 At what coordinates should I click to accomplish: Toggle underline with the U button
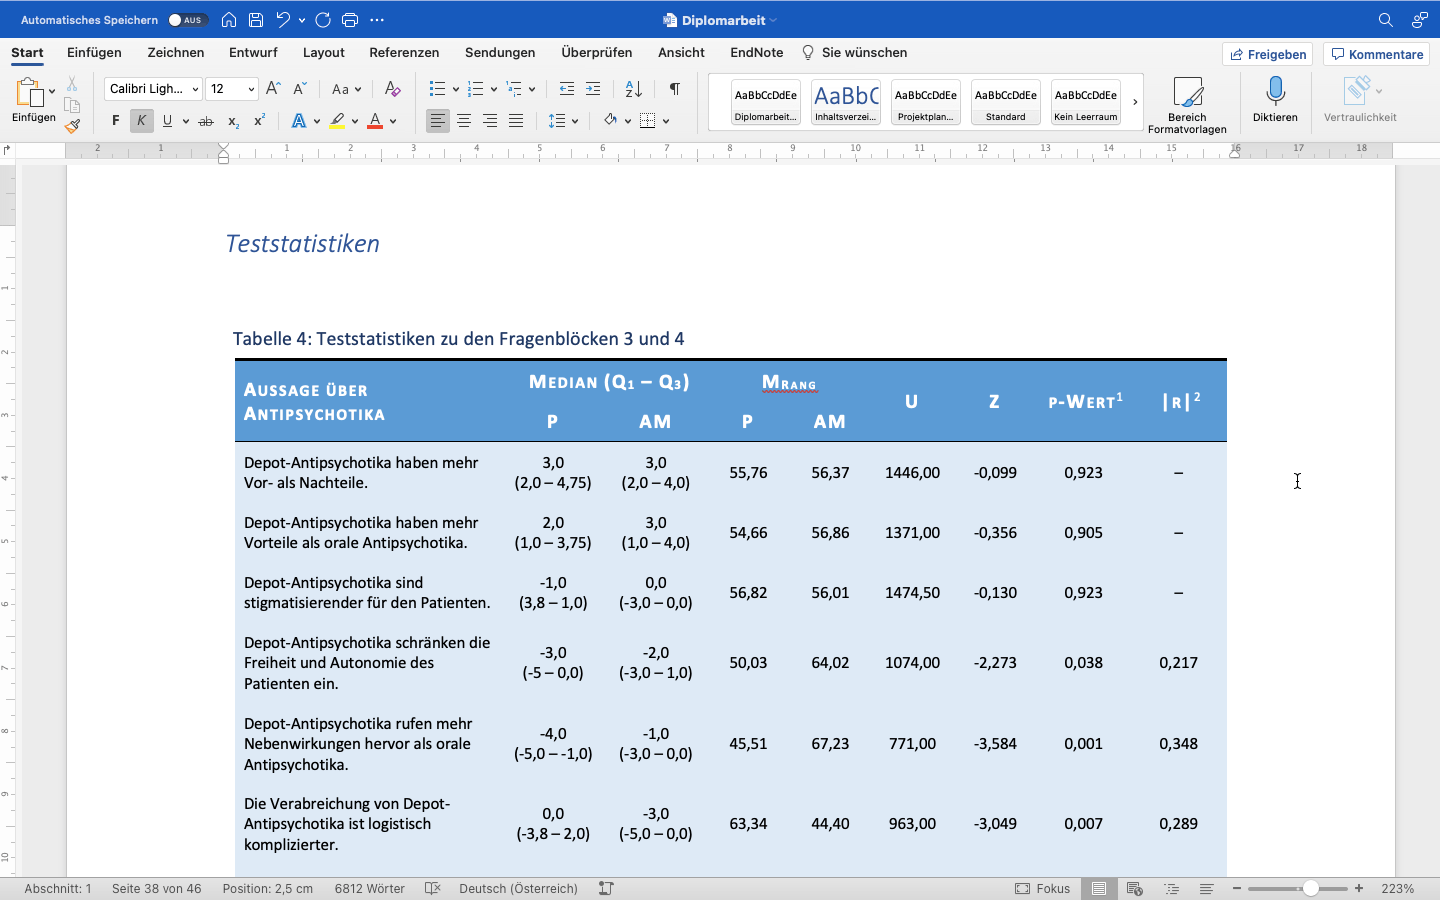pos(167,121)
